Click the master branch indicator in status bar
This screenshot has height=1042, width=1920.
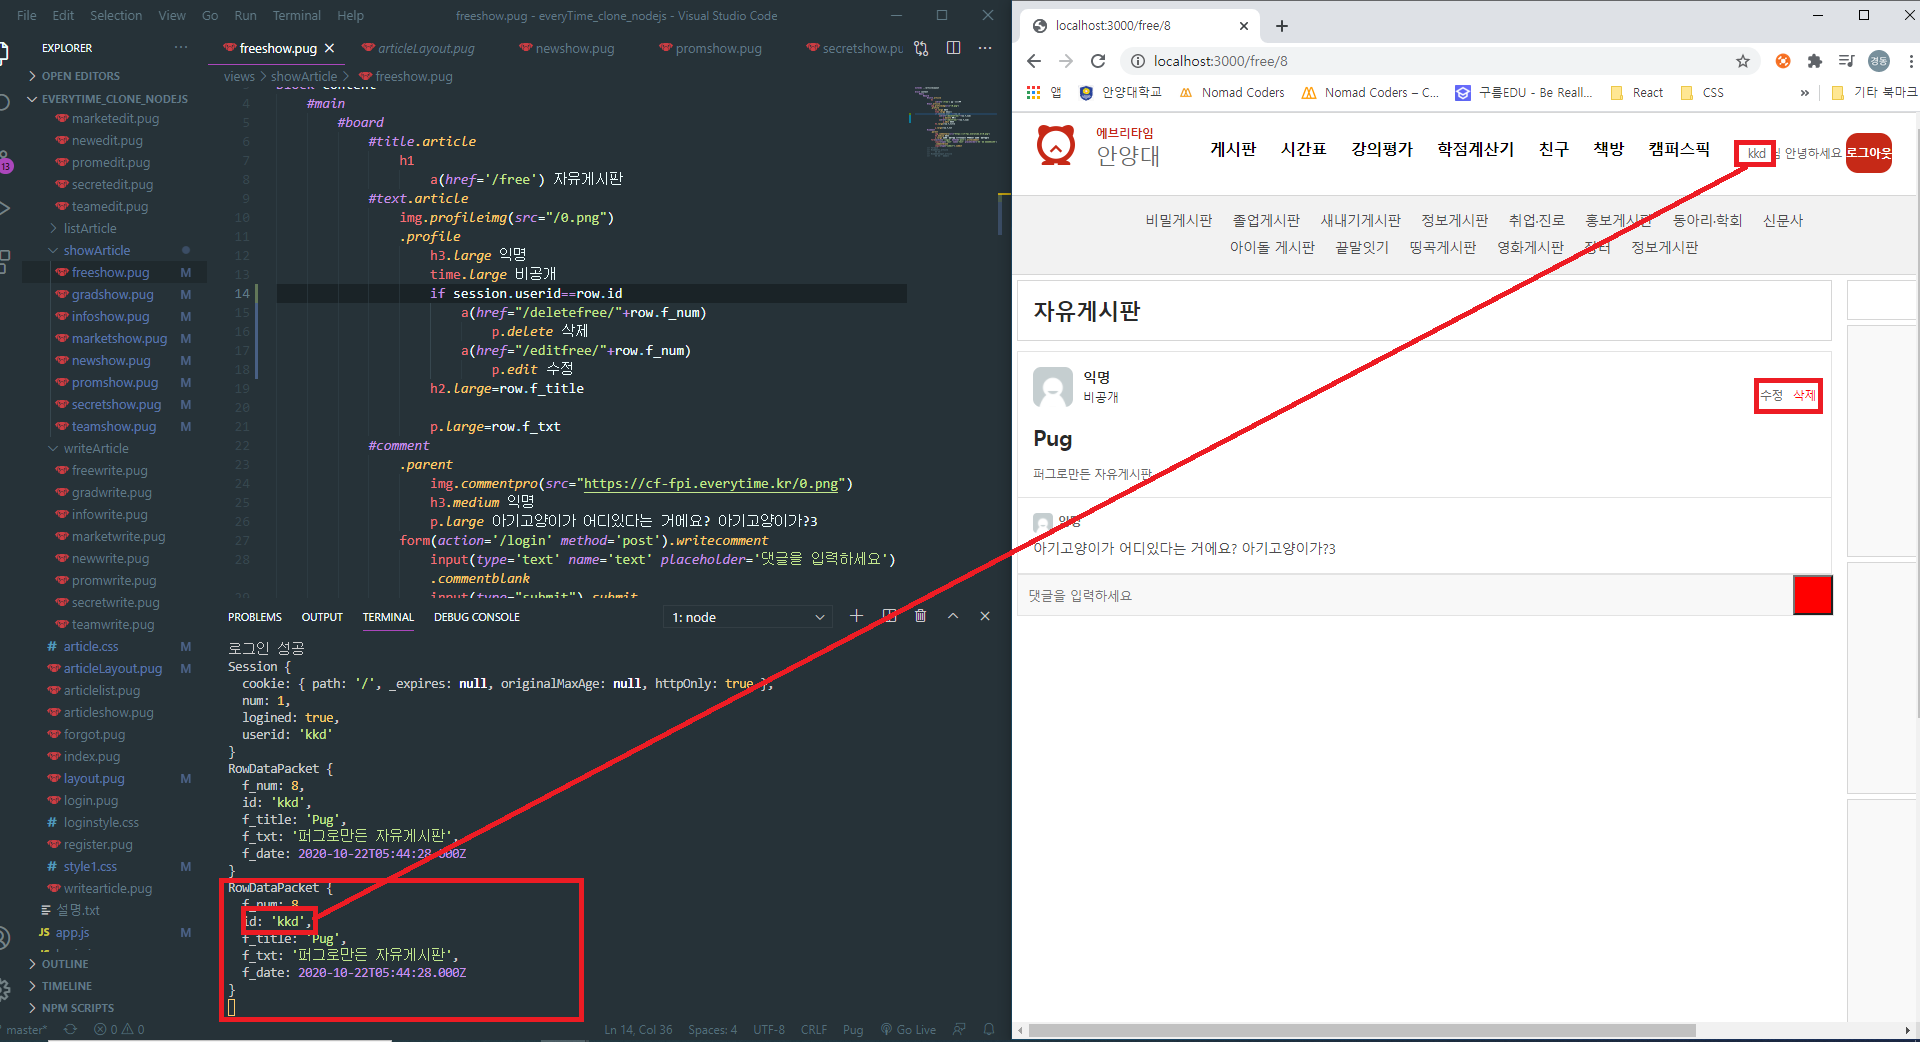[25, 1029]
